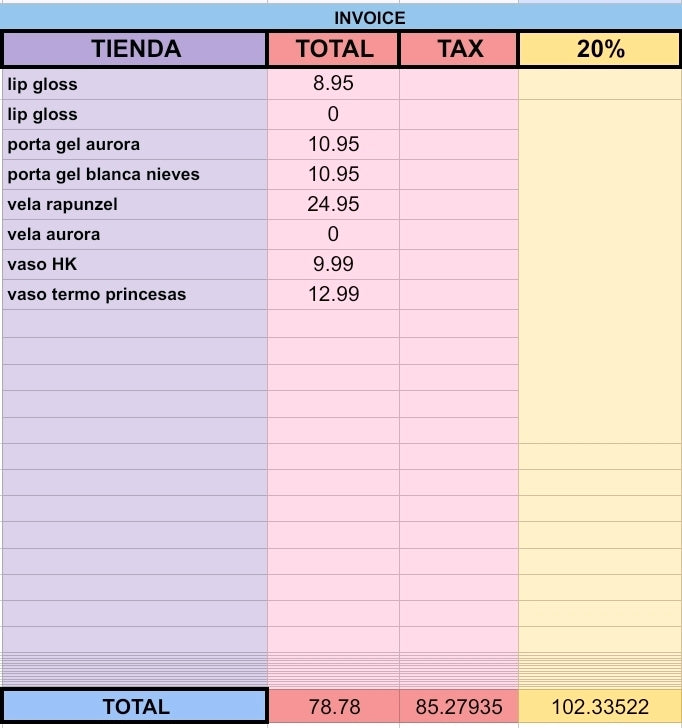Select the 102.33522 total cell

click(600, 706)
